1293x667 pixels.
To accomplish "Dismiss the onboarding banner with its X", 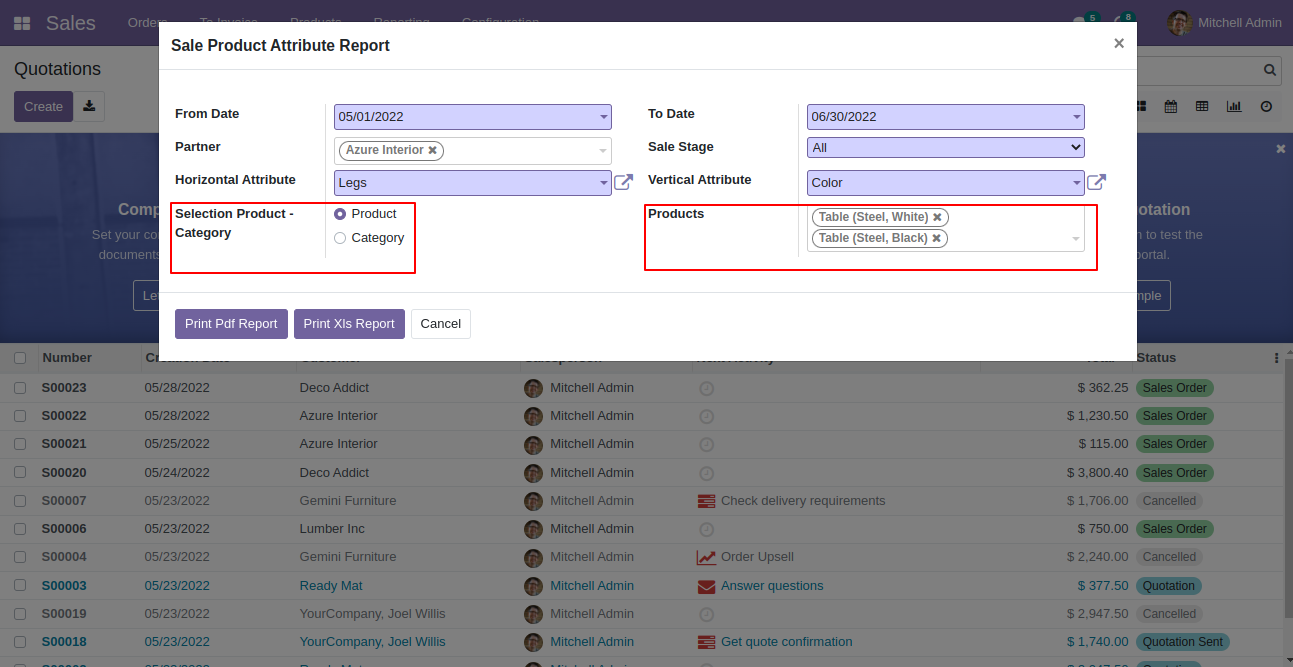I will point(1281,148).
